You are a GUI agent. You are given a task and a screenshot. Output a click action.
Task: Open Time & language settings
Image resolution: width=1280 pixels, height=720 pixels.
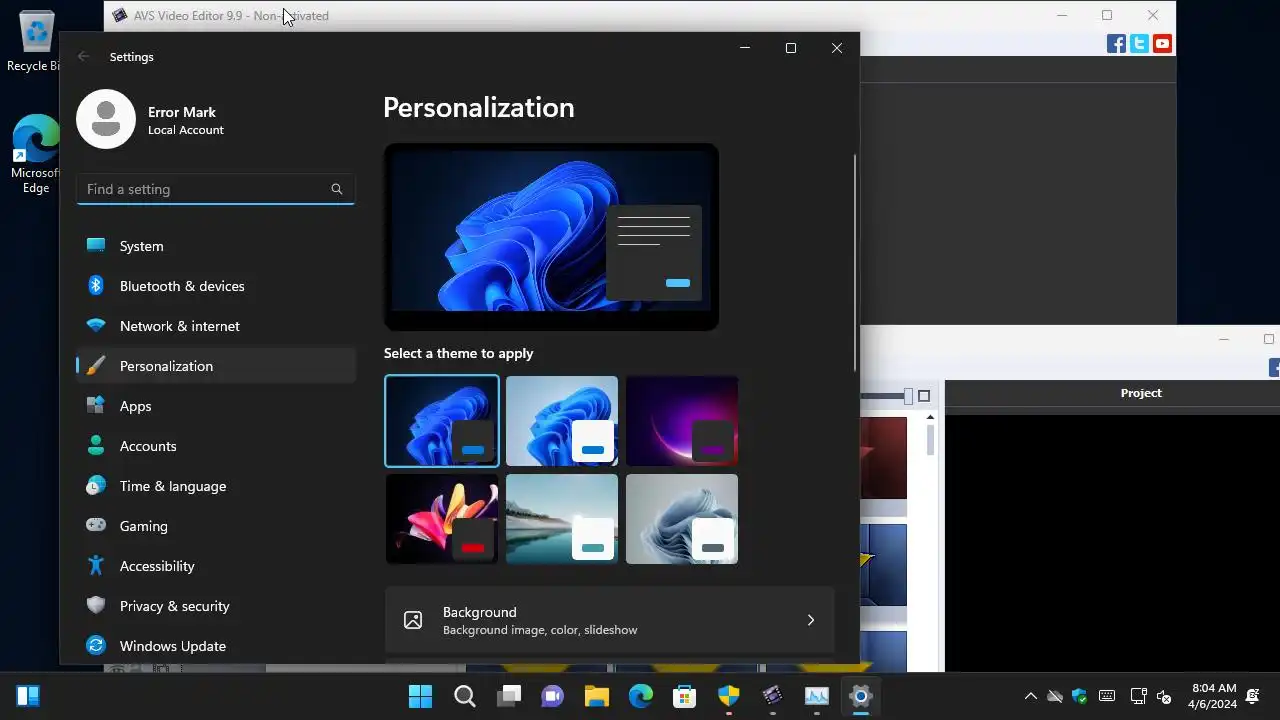coord(215,486)
